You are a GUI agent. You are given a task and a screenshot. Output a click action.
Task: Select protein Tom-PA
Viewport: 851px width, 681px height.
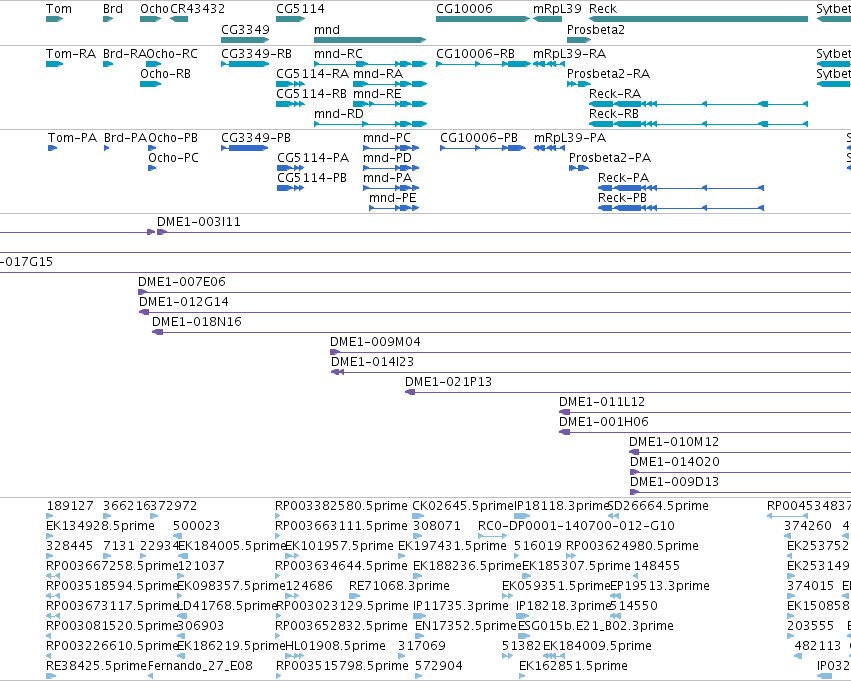[x=52, y=148]
